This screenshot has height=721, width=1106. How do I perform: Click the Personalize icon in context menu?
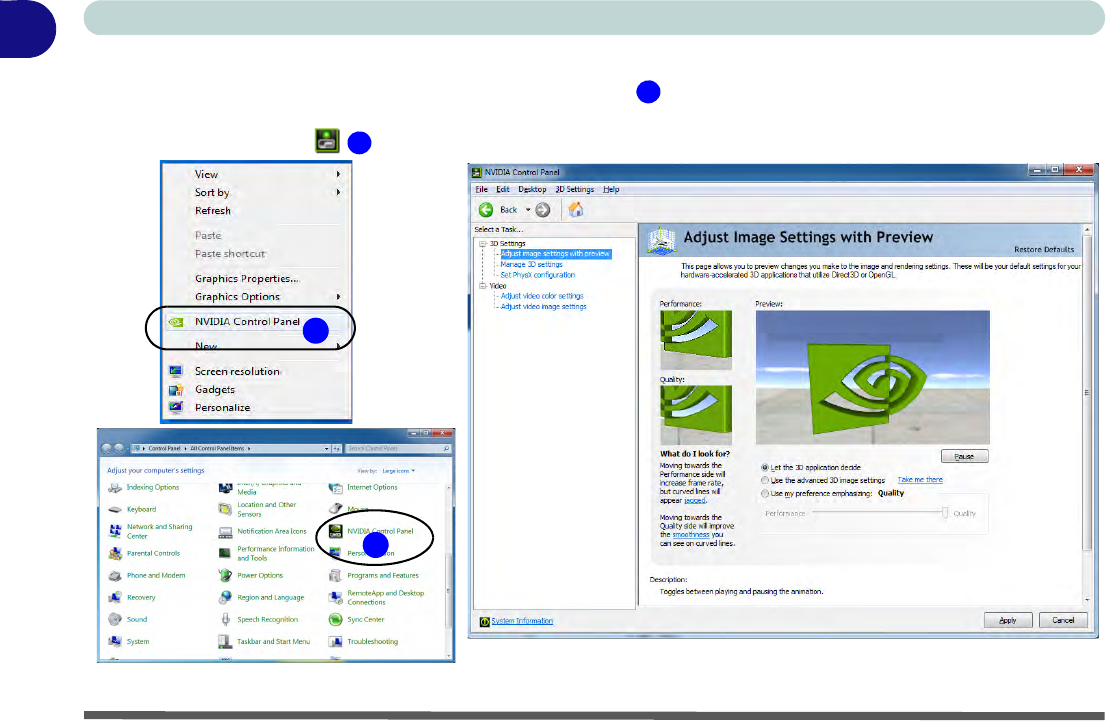(x=176, y=407)
